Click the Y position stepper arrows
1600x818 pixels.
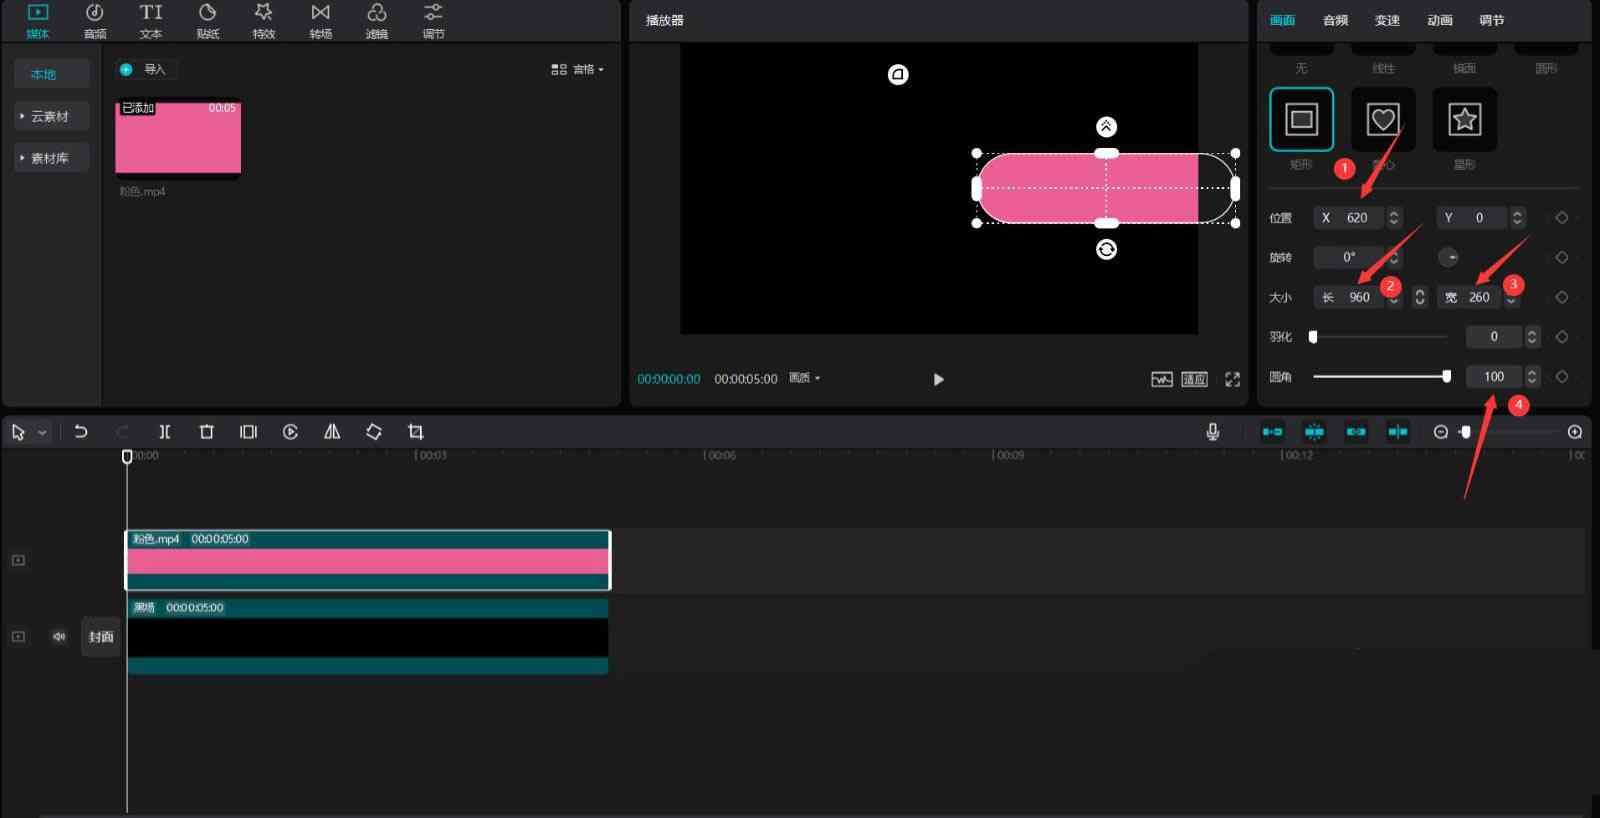coord(1517,217)
